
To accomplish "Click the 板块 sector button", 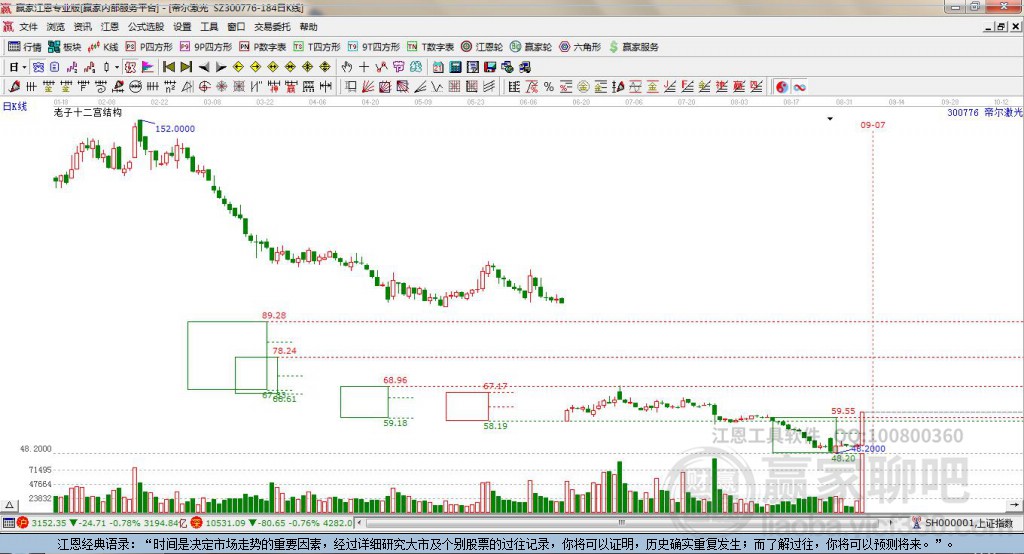I will [x=64, y=46].
